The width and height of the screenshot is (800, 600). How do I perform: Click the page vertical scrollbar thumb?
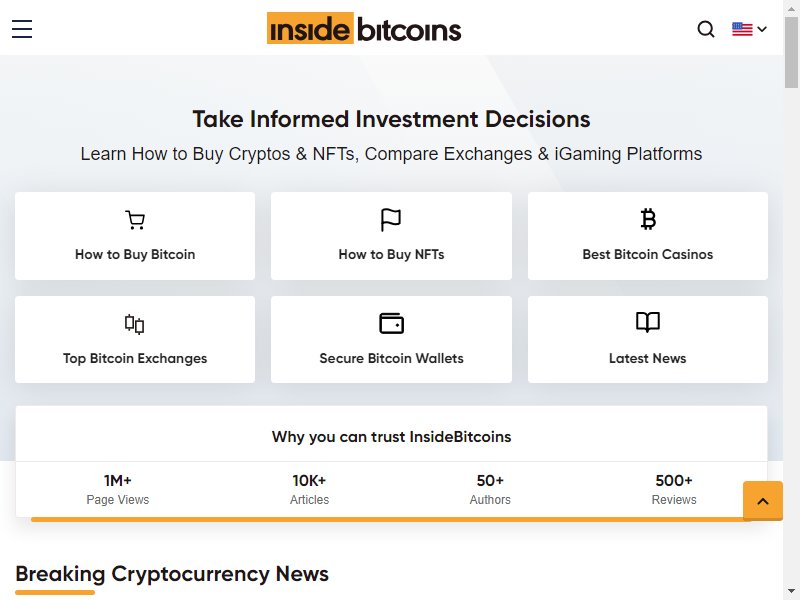(x=791, y=52)
